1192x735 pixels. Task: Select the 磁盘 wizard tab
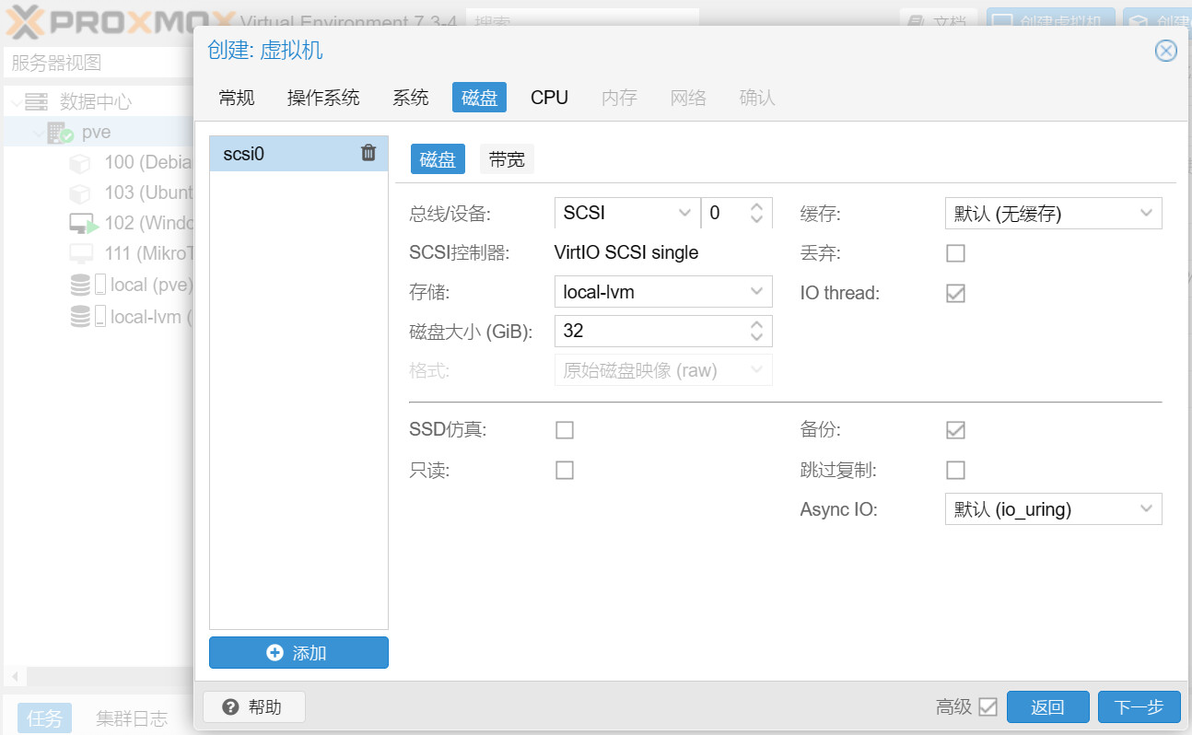click(479, 98)
